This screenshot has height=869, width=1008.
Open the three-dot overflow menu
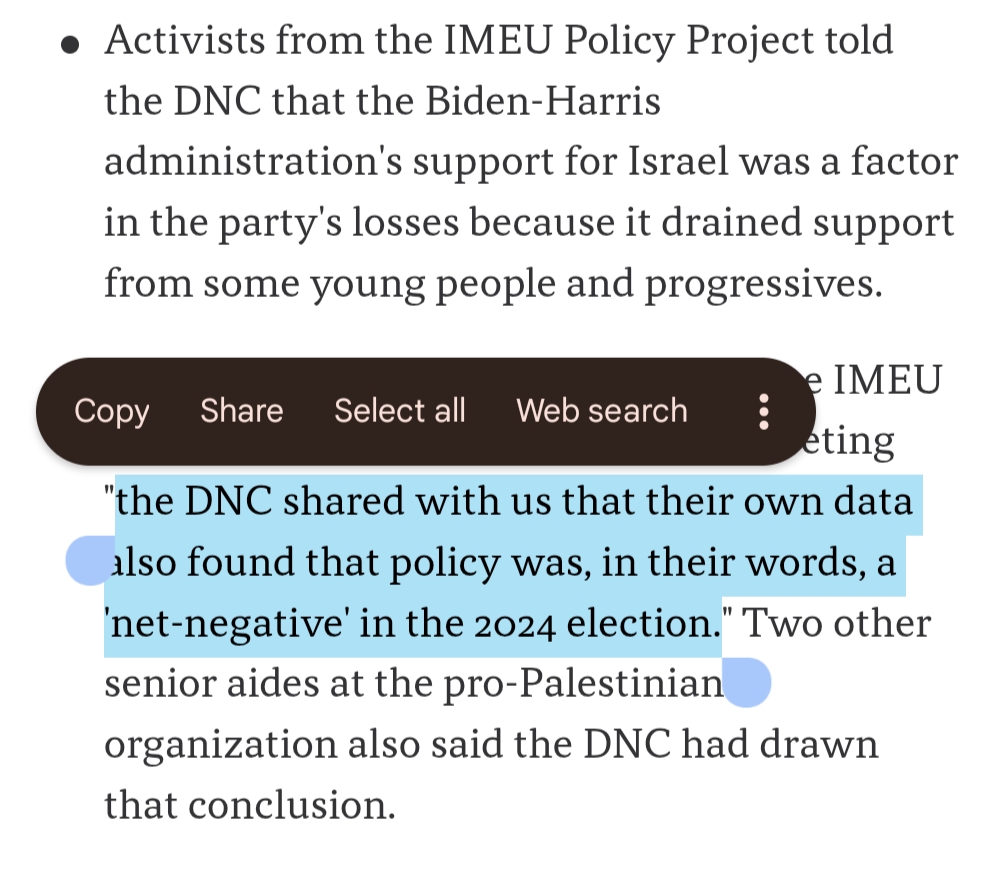(x=764, y=411)
